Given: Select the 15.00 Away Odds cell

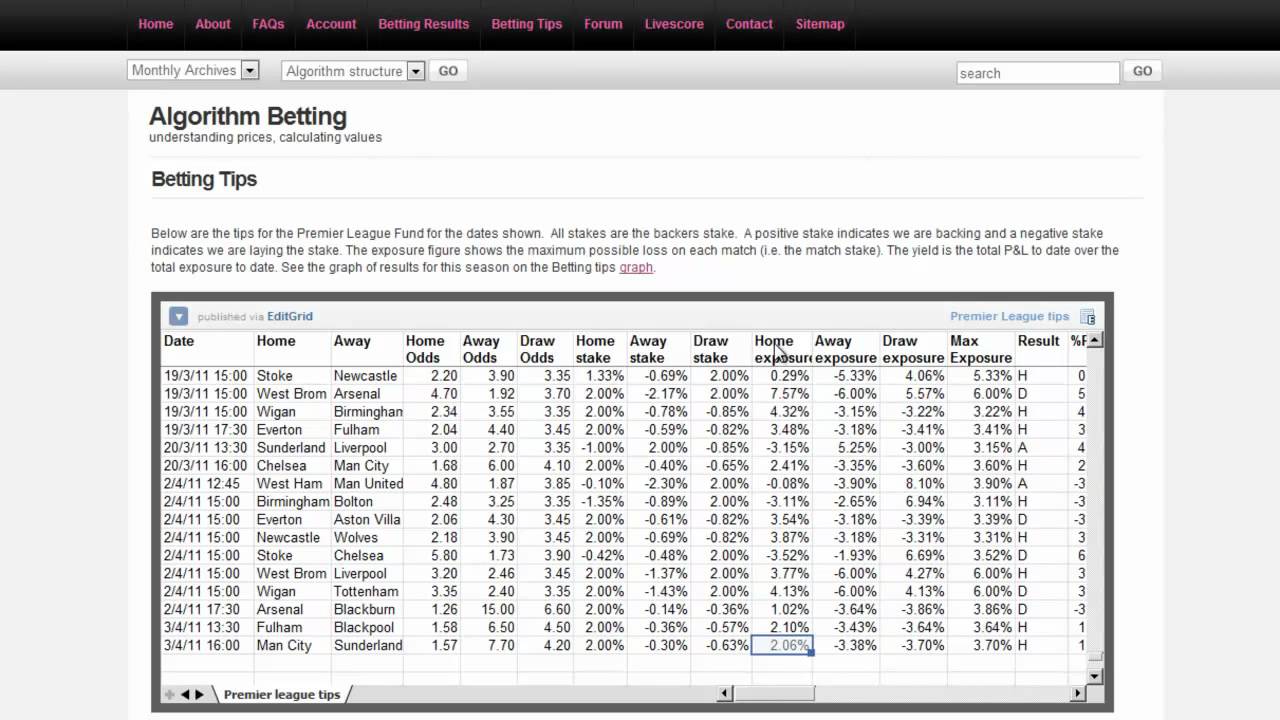Looking at the screenshot, I should [489, 609].
